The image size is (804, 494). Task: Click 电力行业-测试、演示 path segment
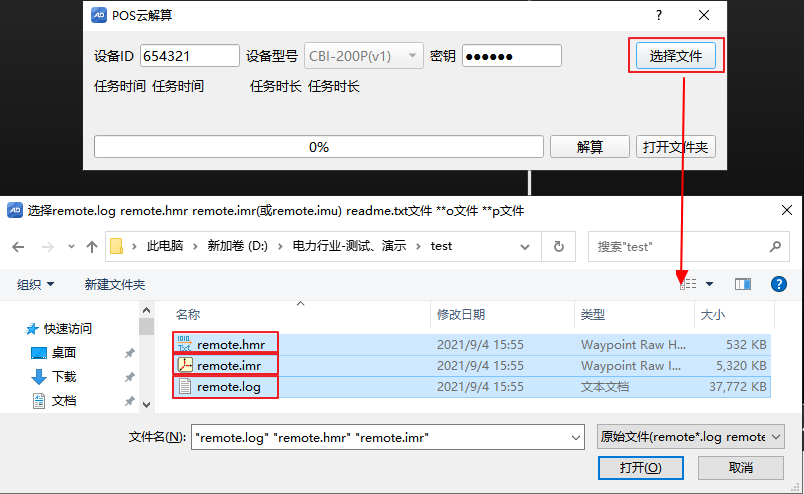tap(349, 246)
